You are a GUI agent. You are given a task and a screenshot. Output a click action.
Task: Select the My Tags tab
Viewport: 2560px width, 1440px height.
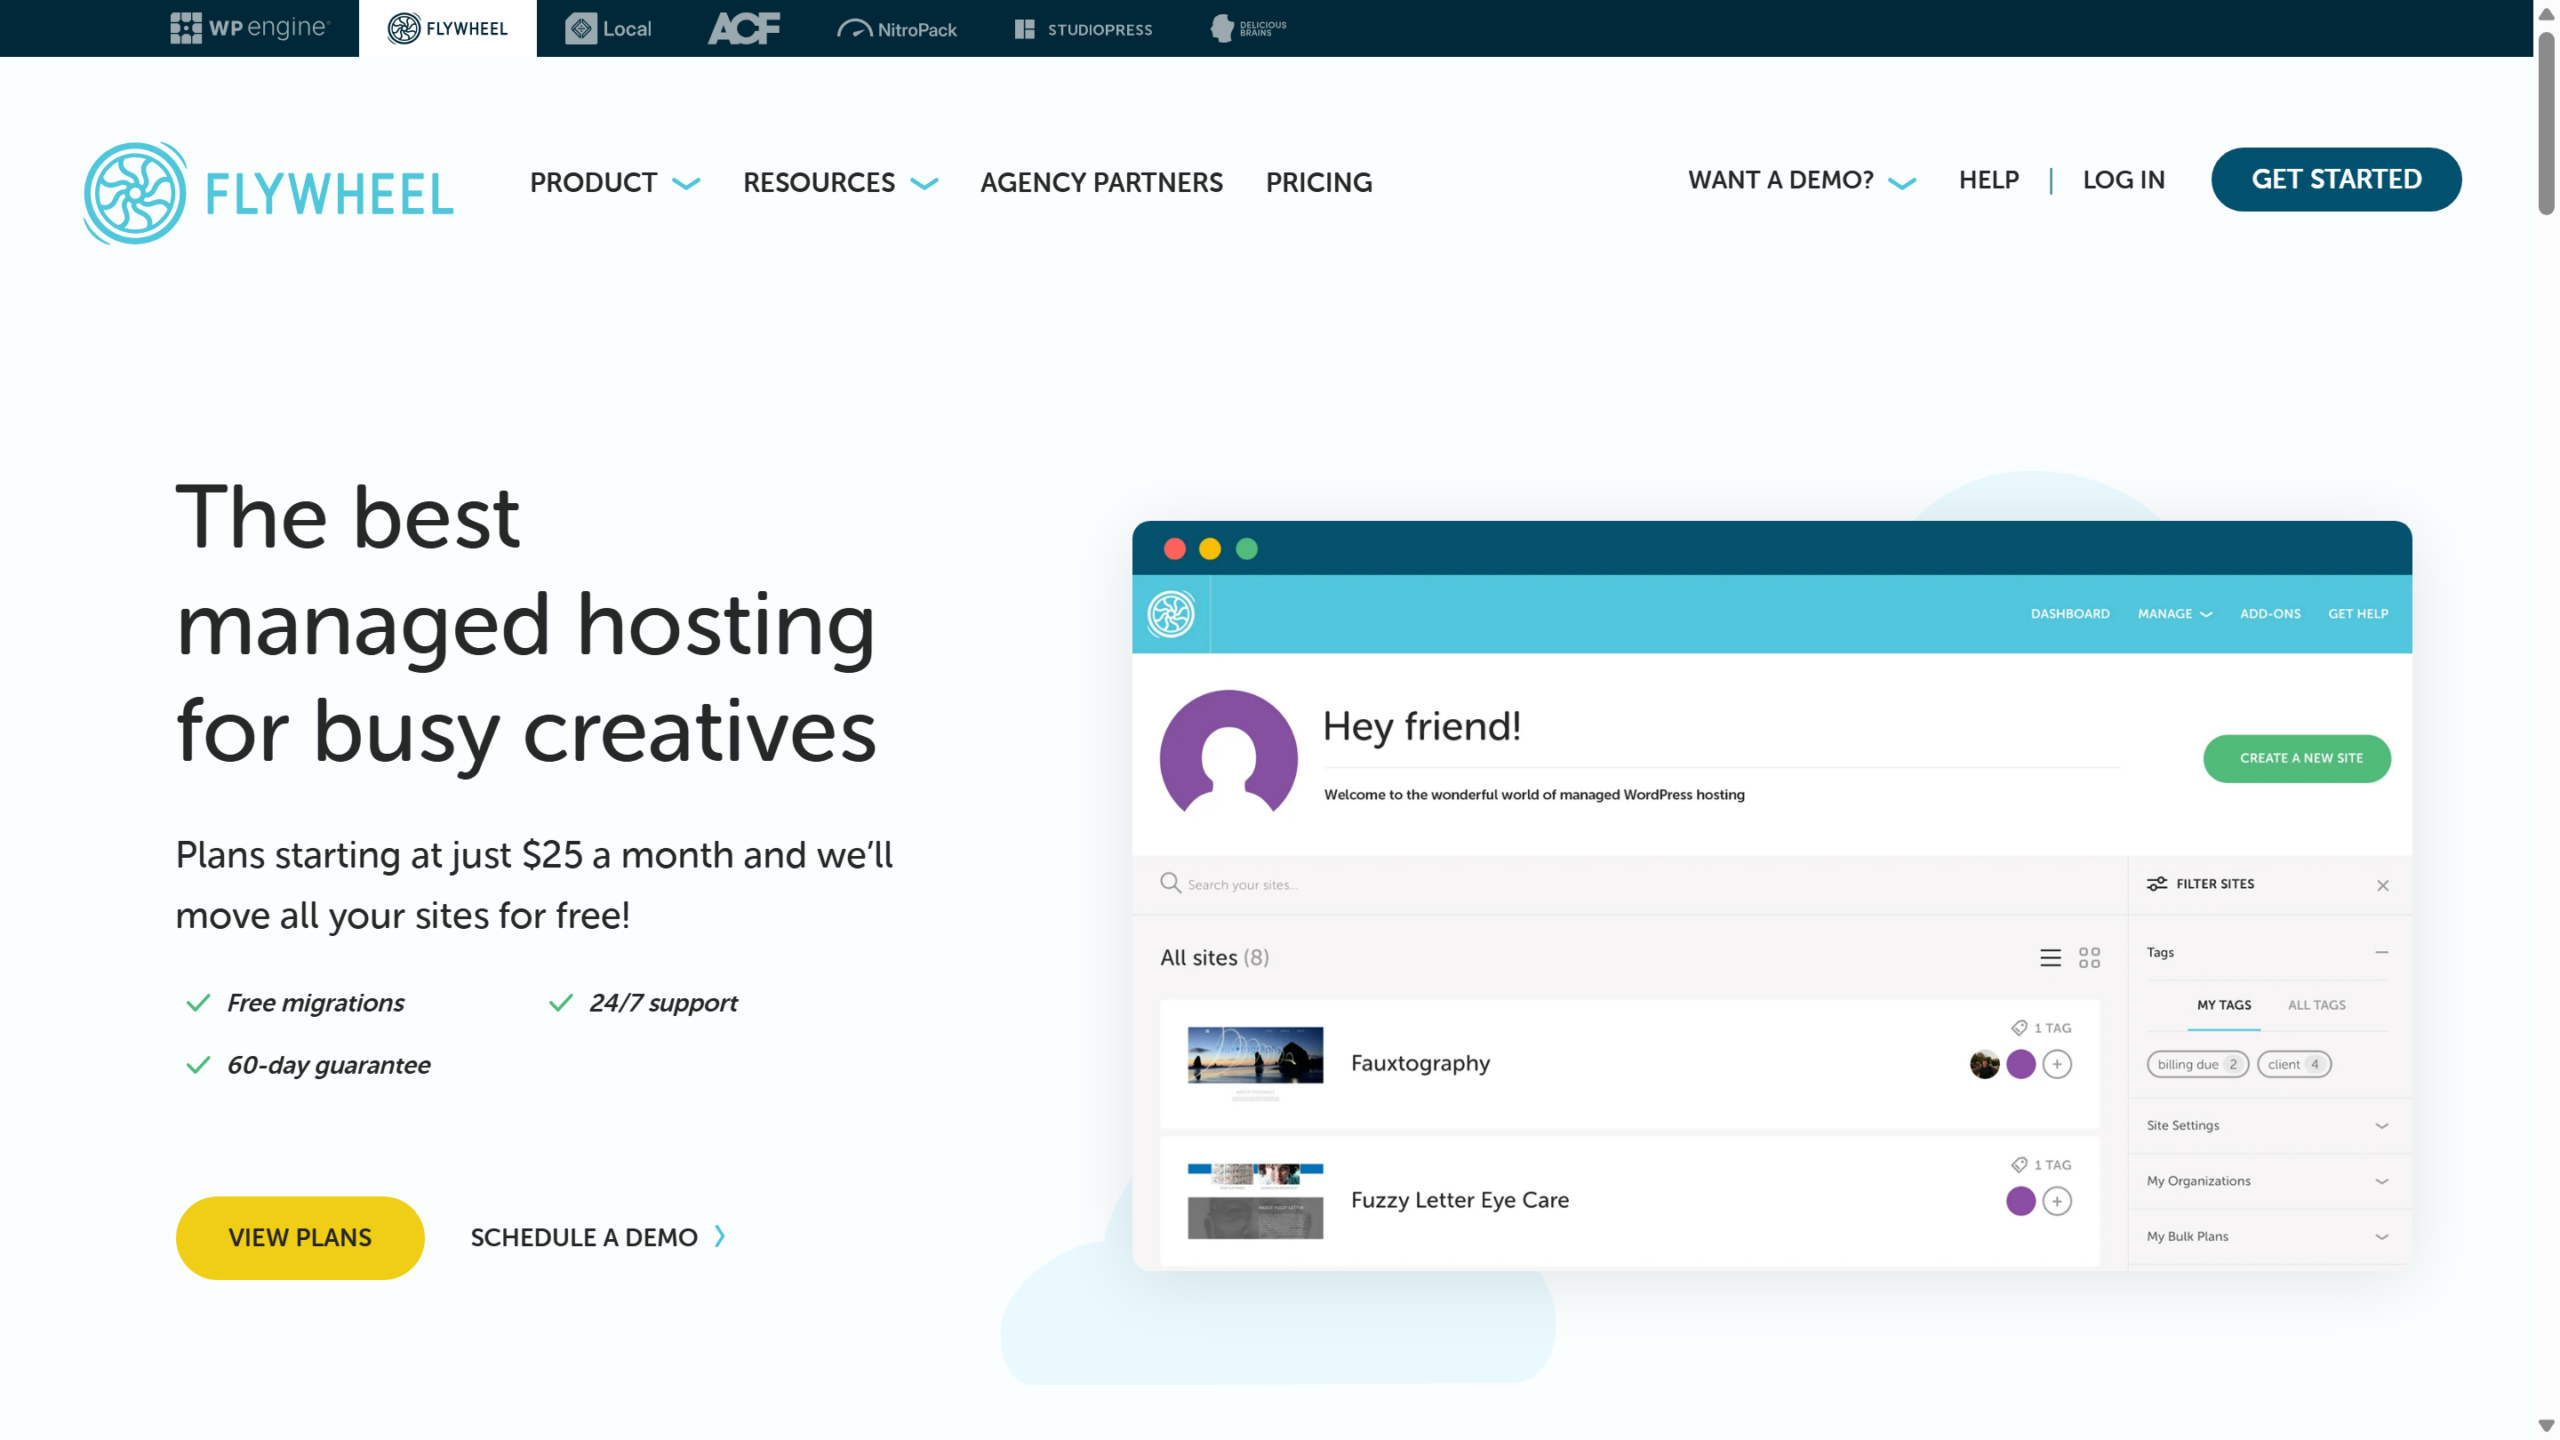point(2224,1005)
